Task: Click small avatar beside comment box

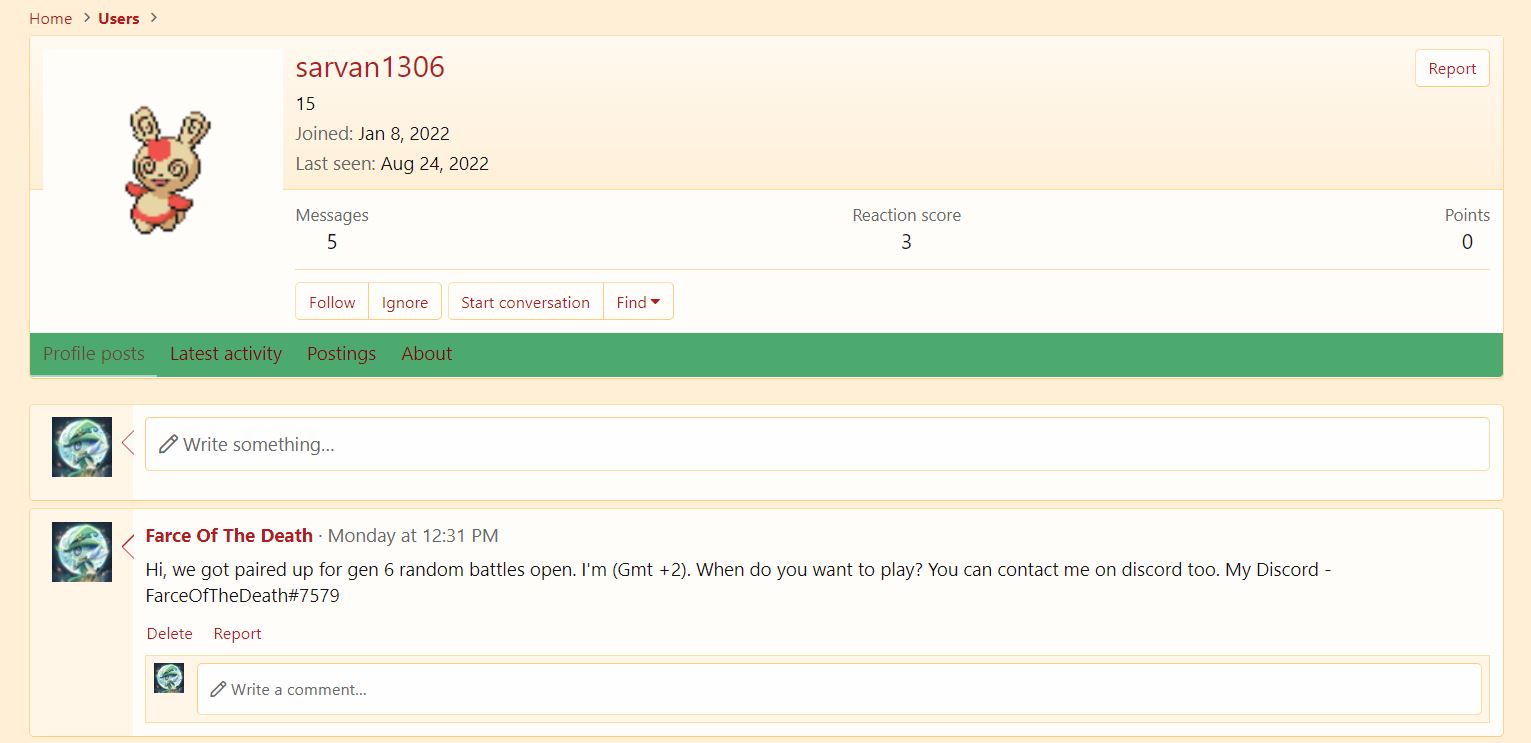Action: coord(169,678)
